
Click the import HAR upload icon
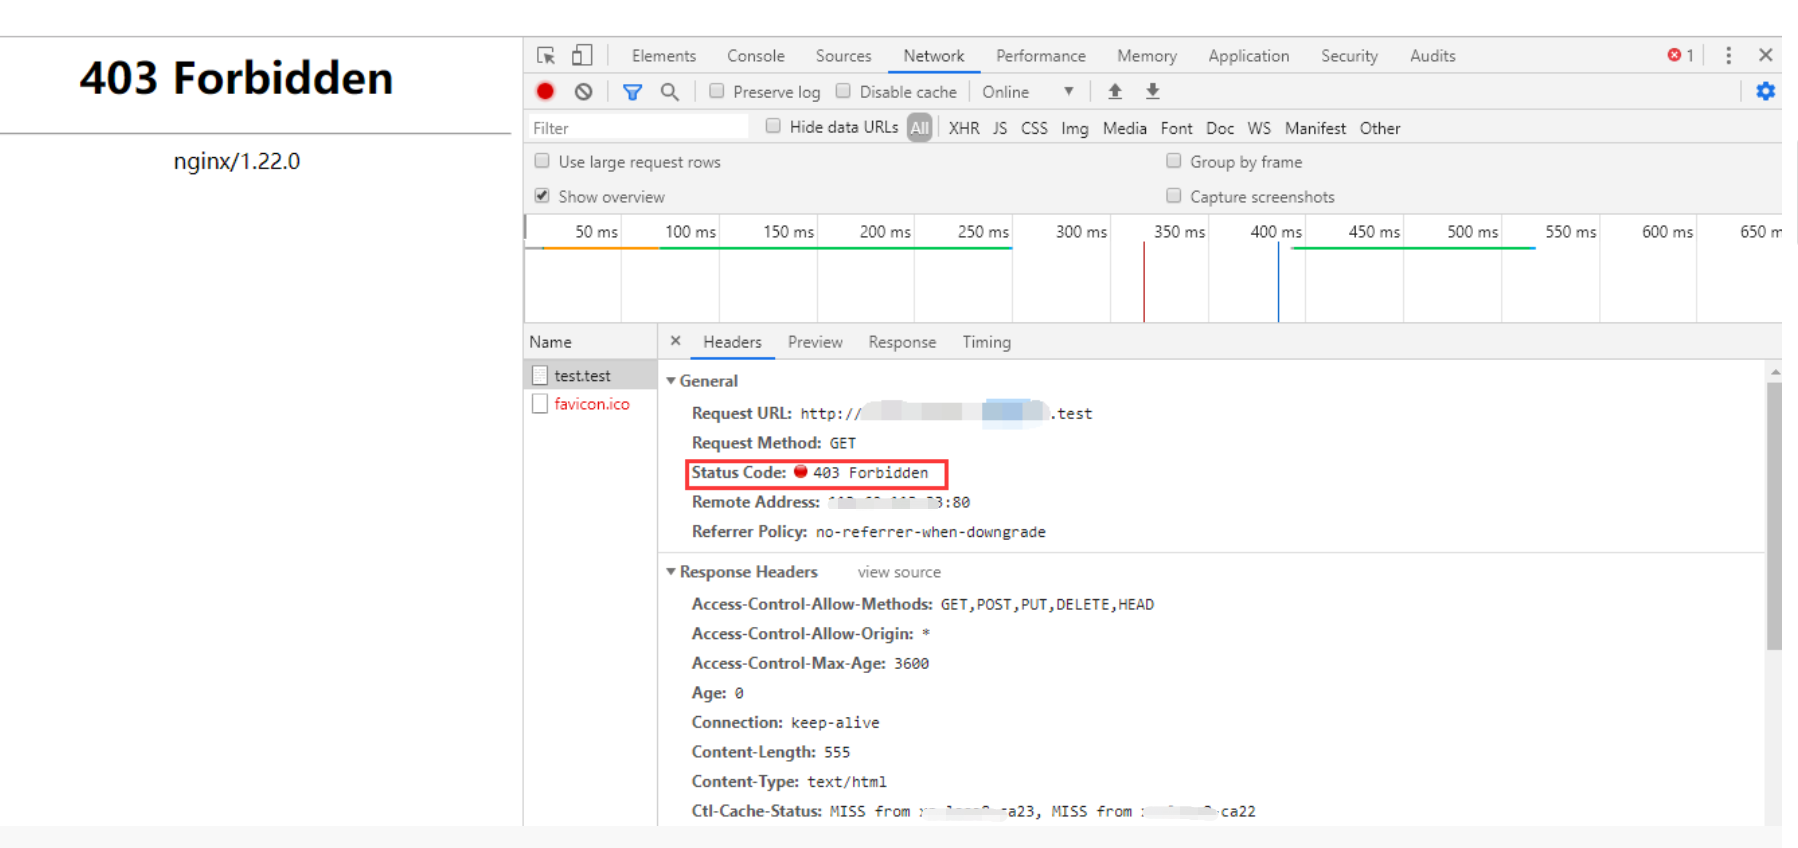[1115, 92]
